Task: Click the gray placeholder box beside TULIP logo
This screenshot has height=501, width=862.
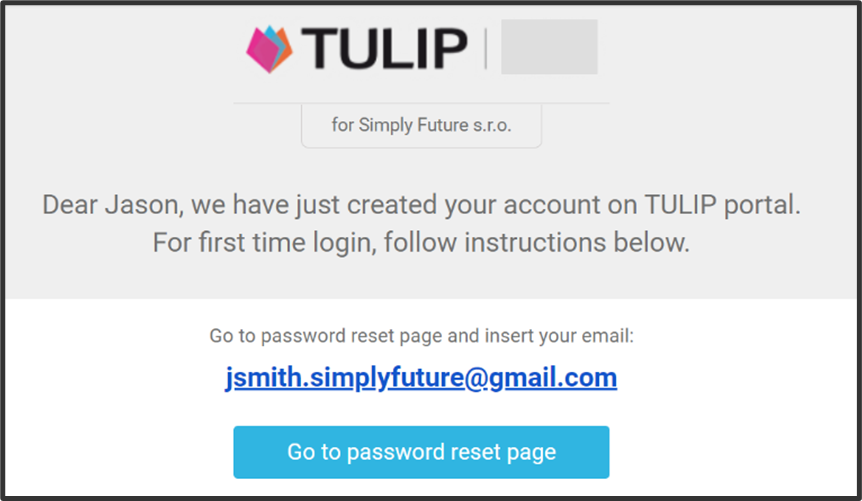Action: 548,47
